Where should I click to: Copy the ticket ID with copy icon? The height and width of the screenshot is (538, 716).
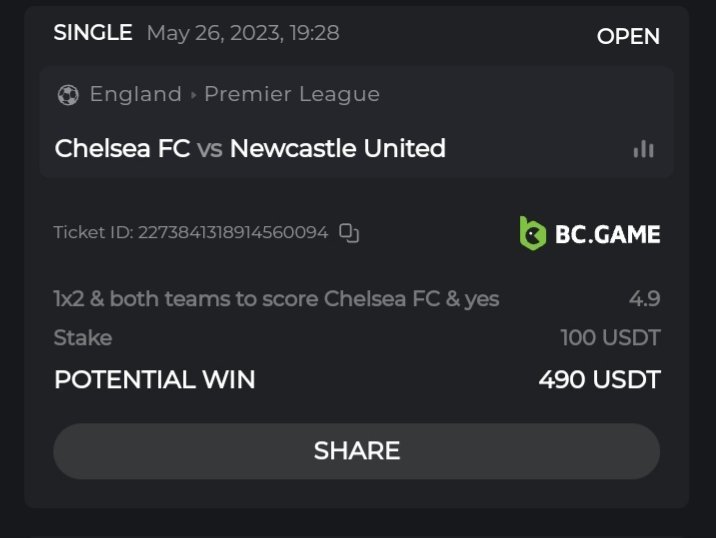349,233
